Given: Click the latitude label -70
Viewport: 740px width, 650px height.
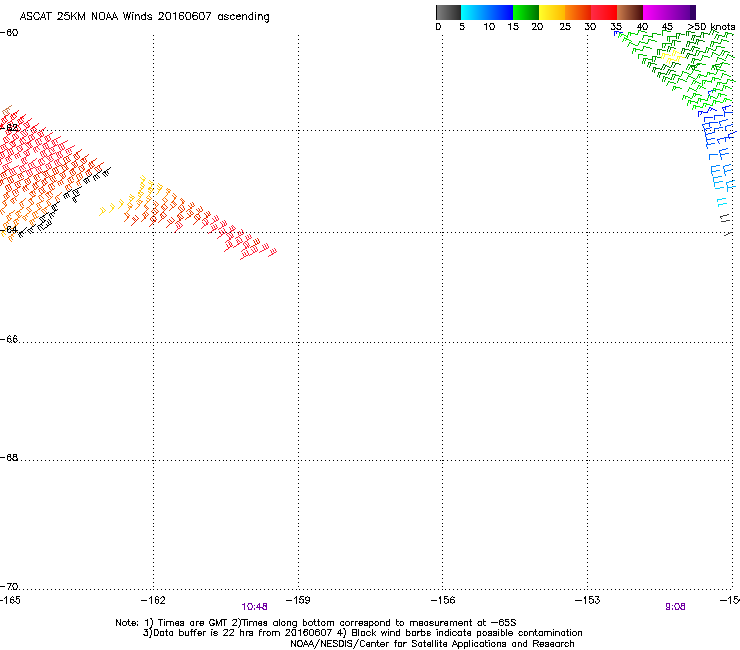Looking at the screenshot, I should point(9,586).
